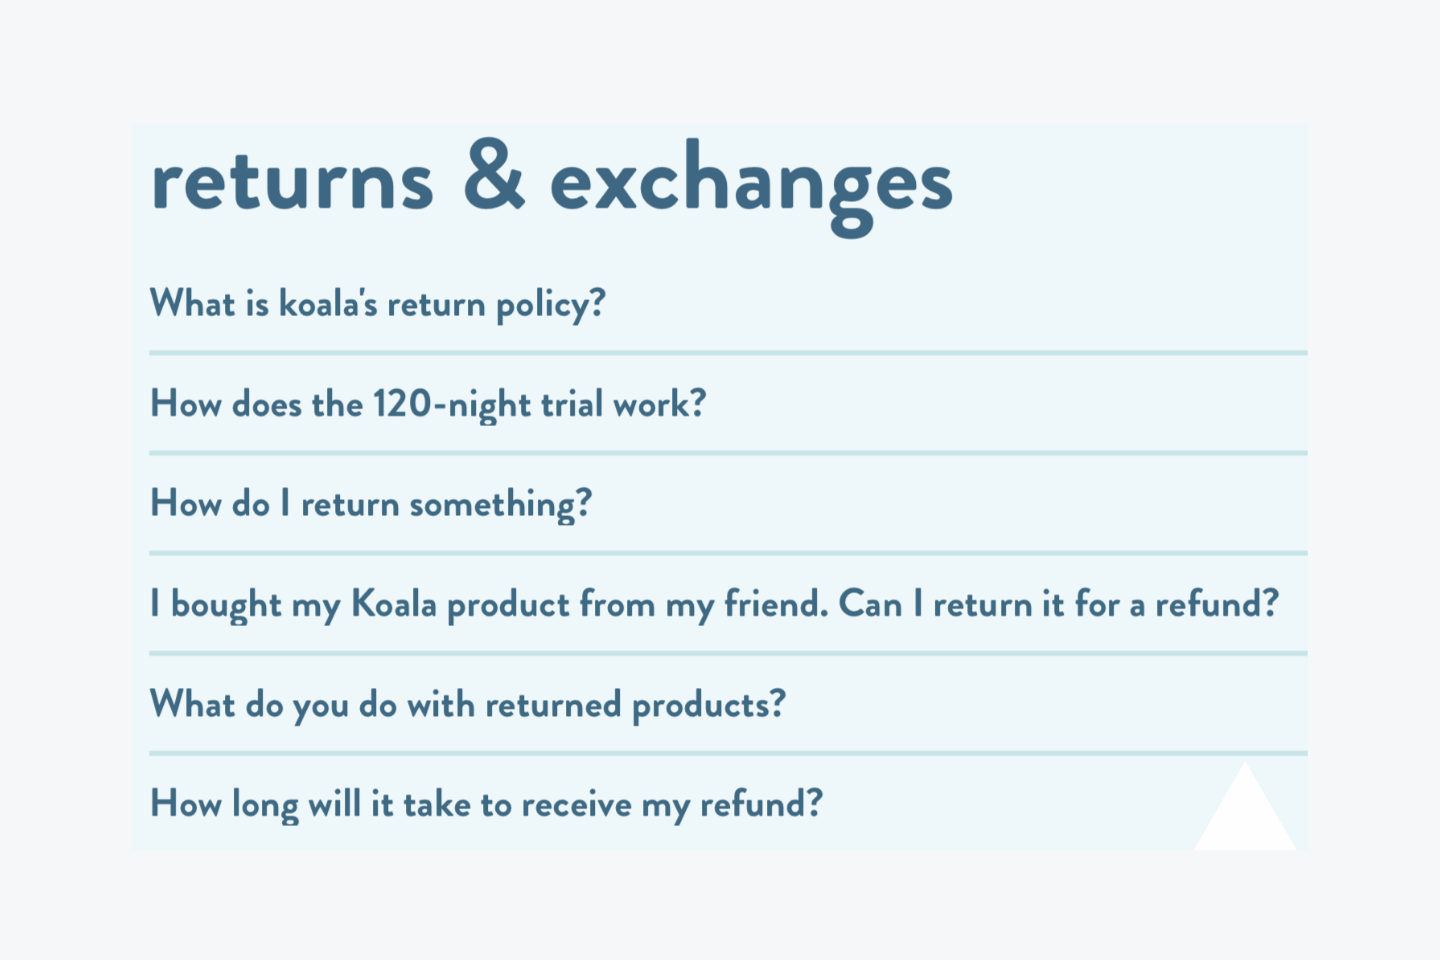Click the divider below the returned products question
This screenshot has height=960, width=1440.
click(728, 753)
